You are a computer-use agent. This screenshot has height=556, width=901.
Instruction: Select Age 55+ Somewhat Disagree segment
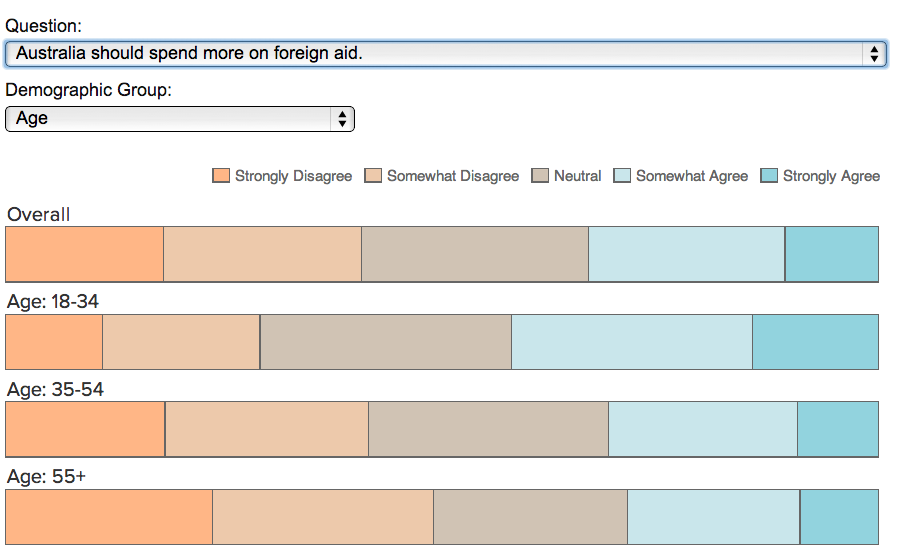(323, 517)
